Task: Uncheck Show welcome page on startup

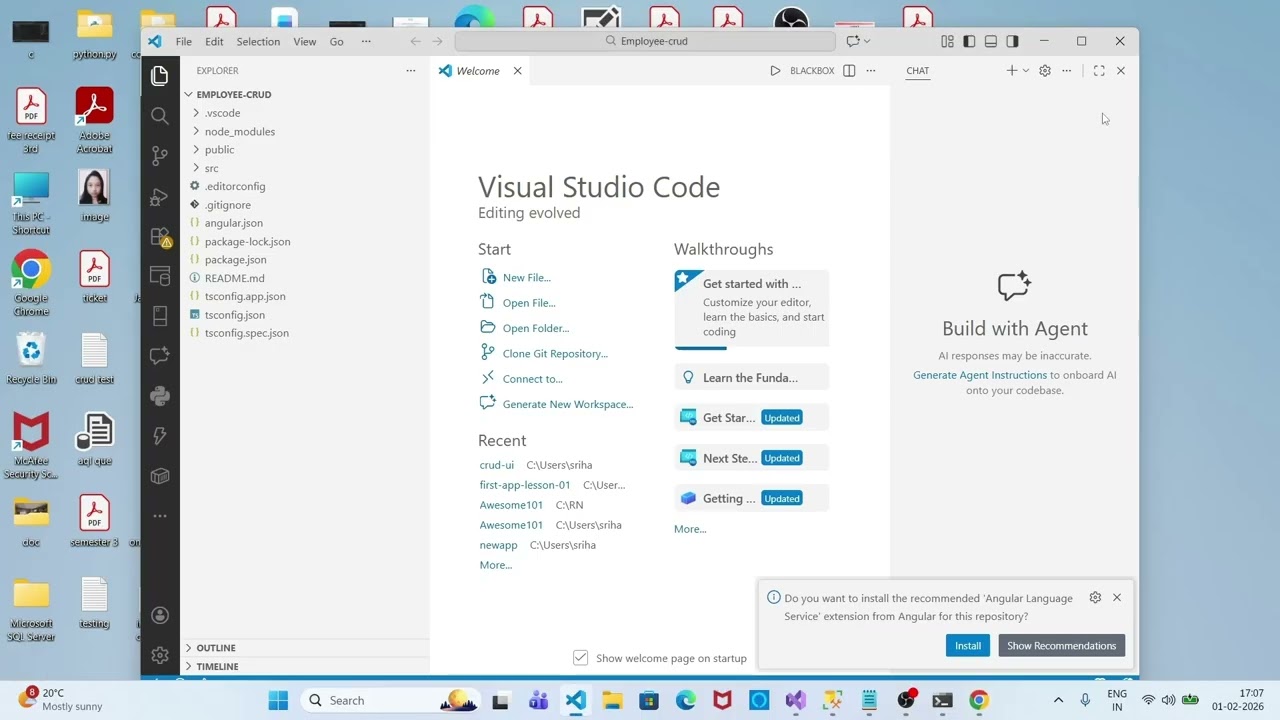Action: click(580, 657)
